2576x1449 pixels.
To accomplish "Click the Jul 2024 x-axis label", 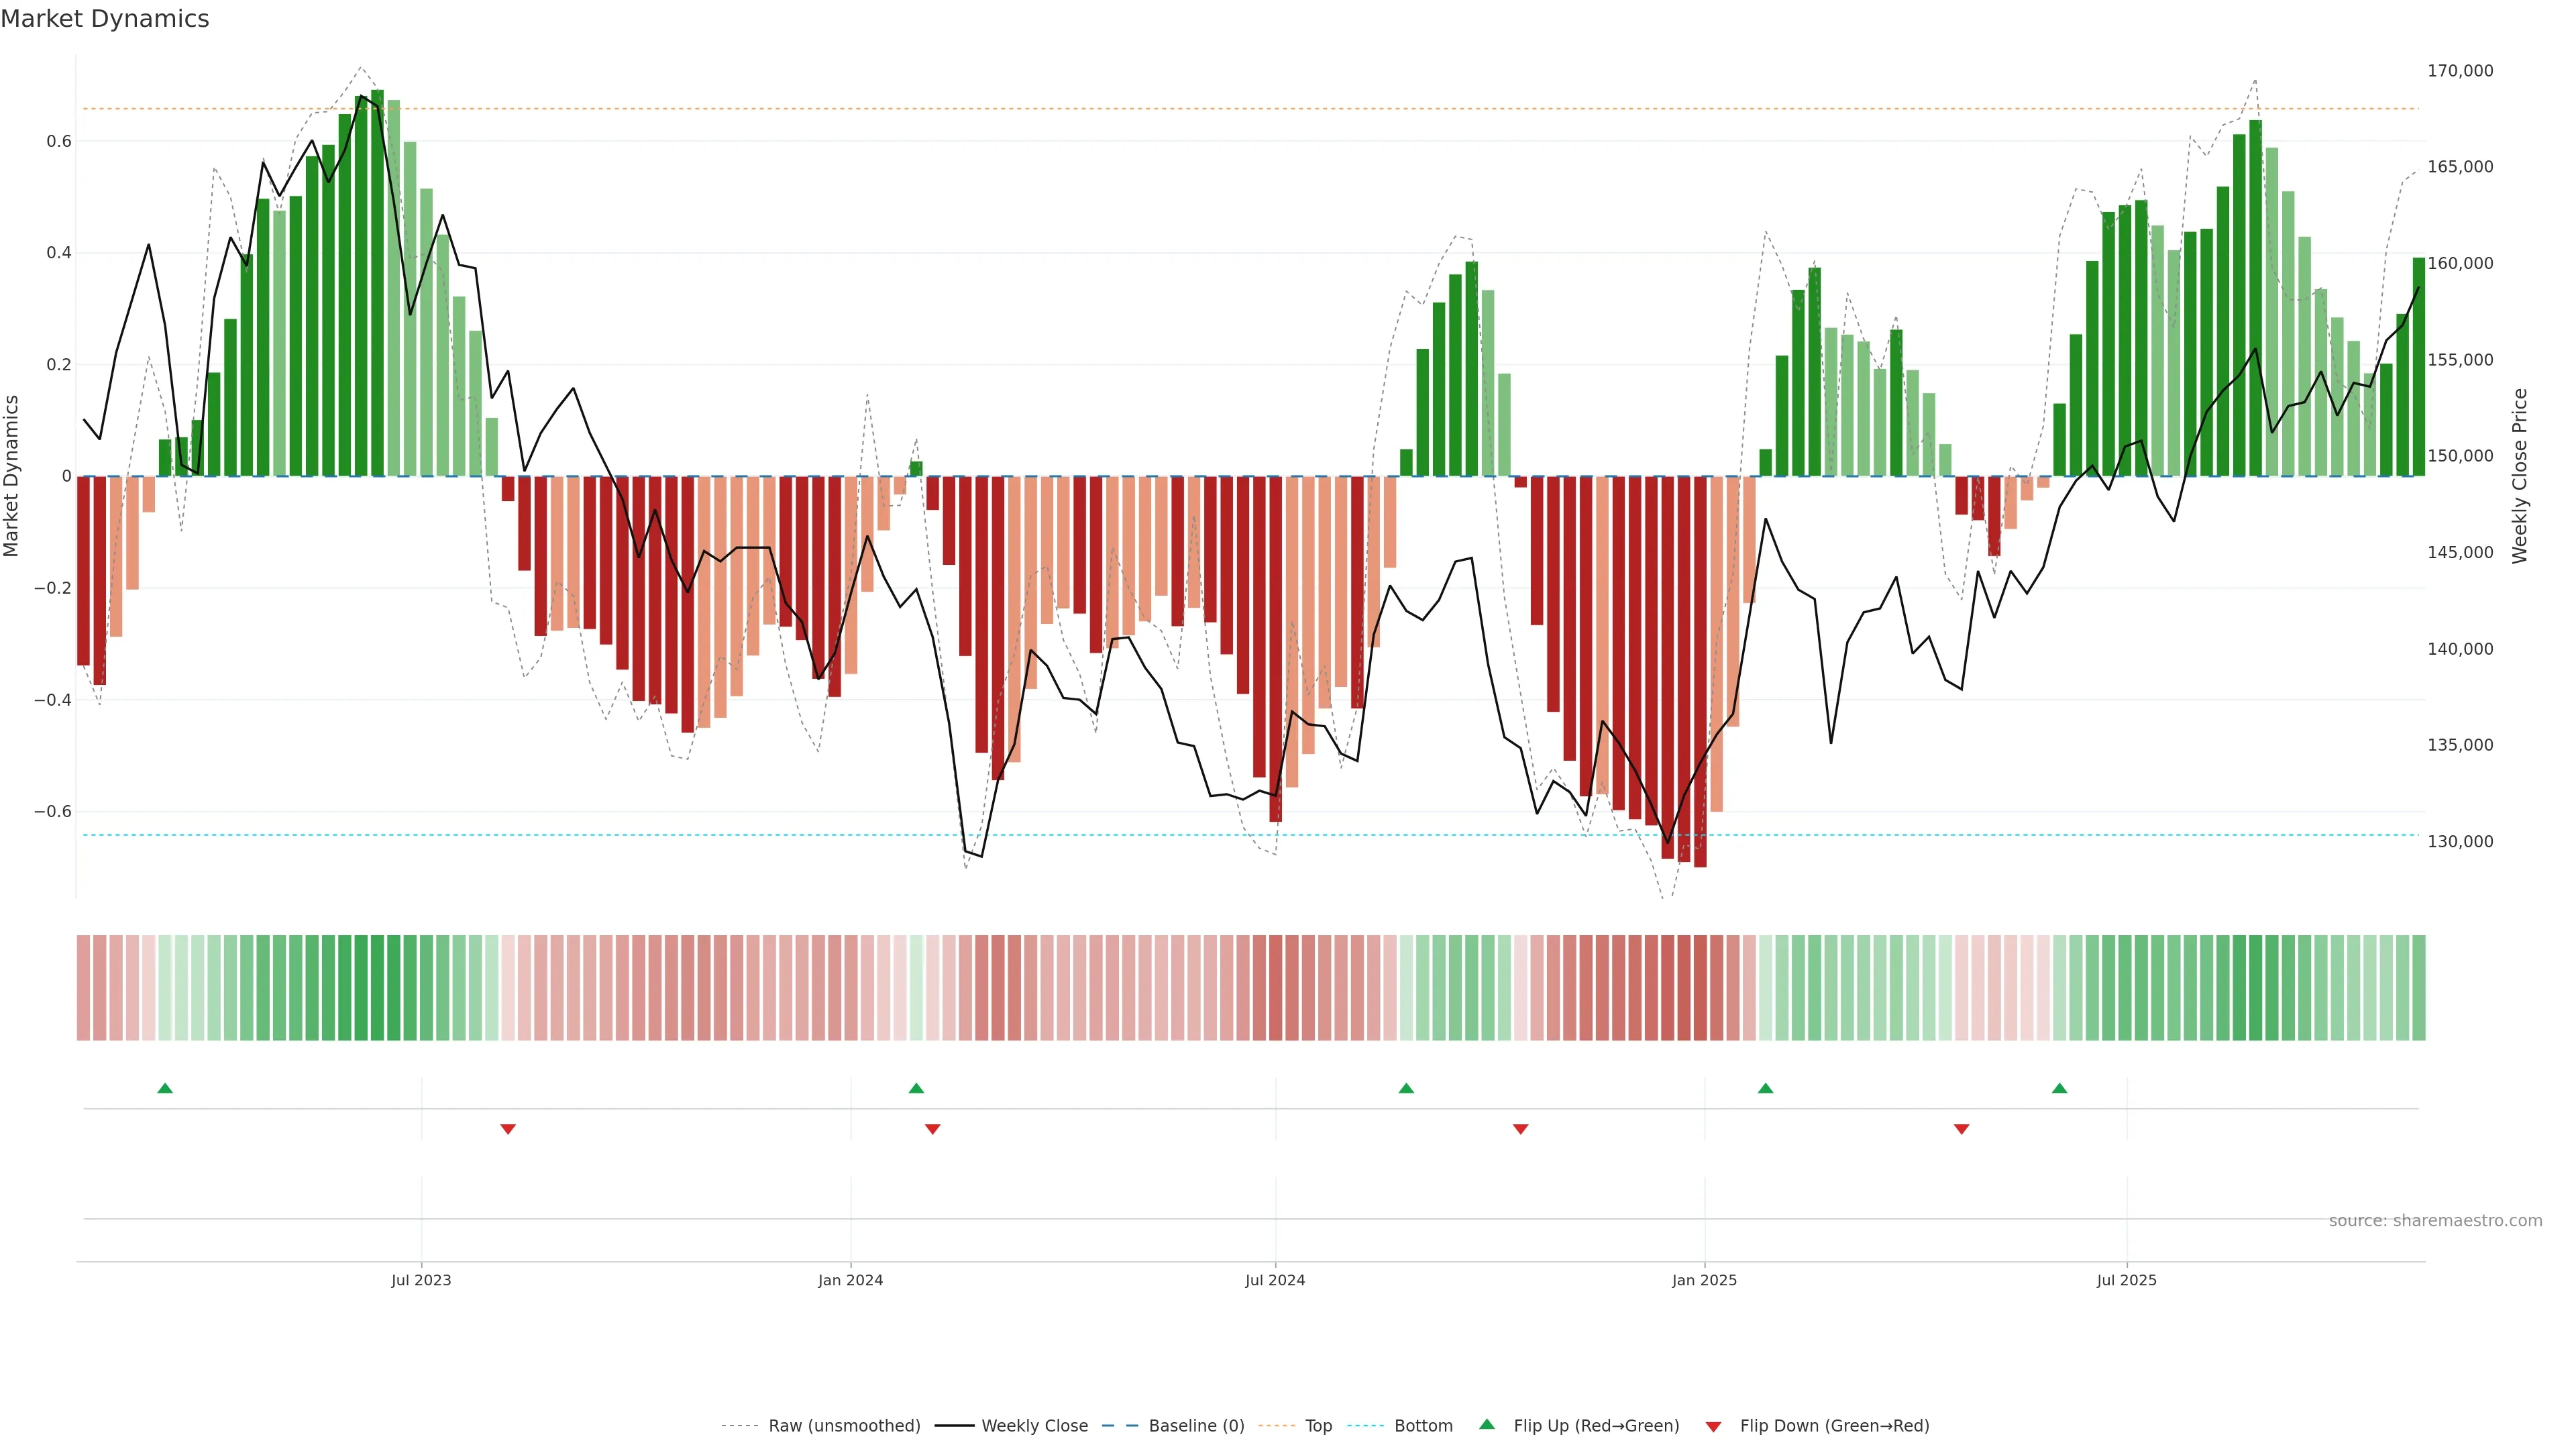I will pos(1275,1281).
